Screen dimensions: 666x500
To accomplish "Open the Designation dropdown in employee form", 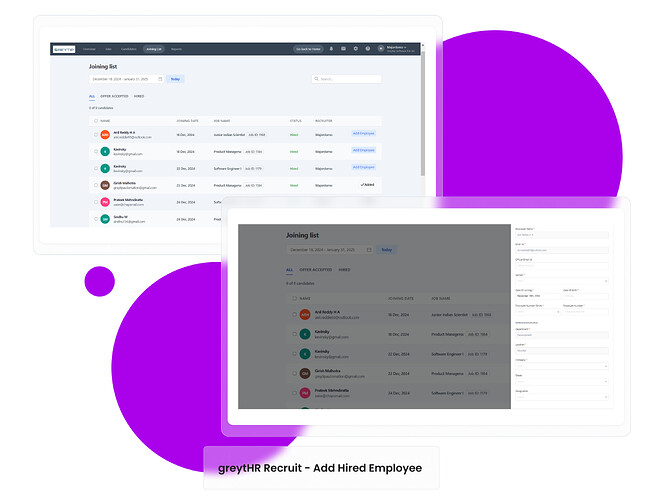I will click(562, 397).
